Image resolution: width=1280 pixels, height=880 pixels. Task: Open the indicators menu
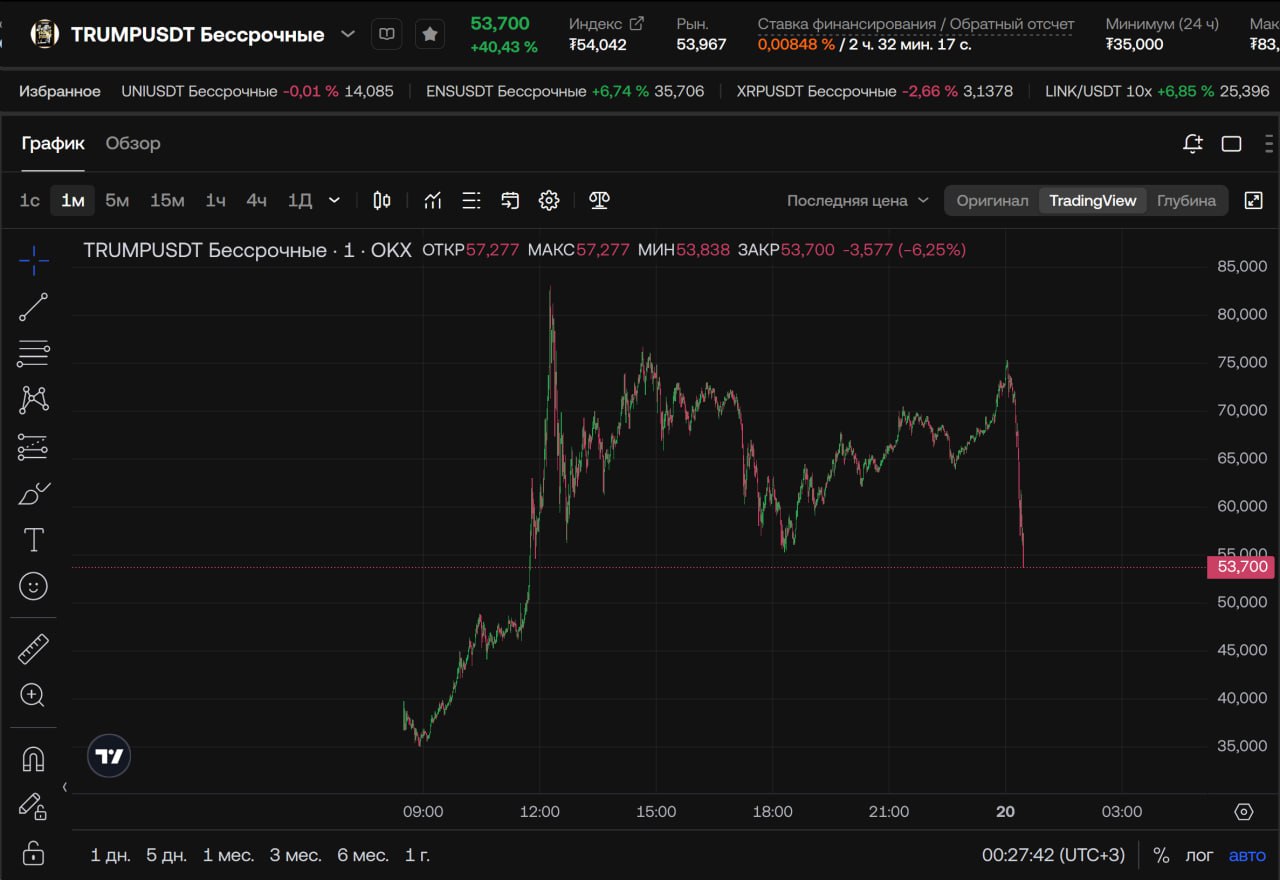coord(432,200)
